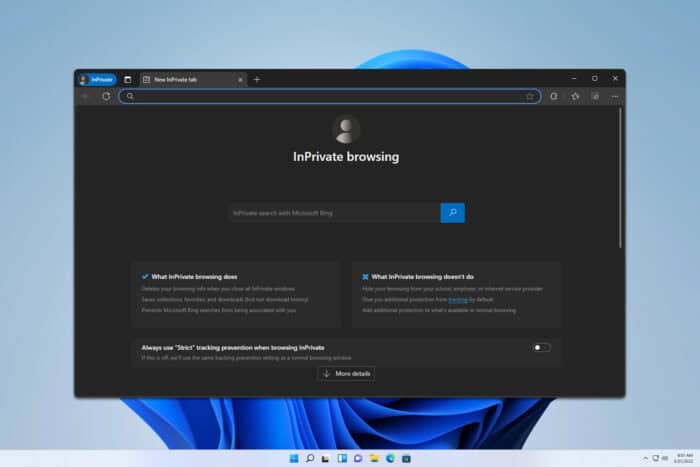This screenshot has height=467, width=700.
Task: Open Settings and more ellipsis menu
Action: [x=615, y=96]
